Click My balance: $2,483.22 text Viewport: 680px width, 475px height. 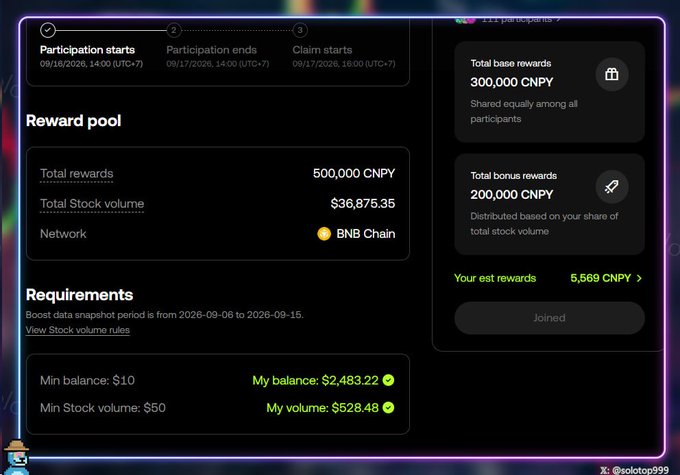tap(315, 380)
